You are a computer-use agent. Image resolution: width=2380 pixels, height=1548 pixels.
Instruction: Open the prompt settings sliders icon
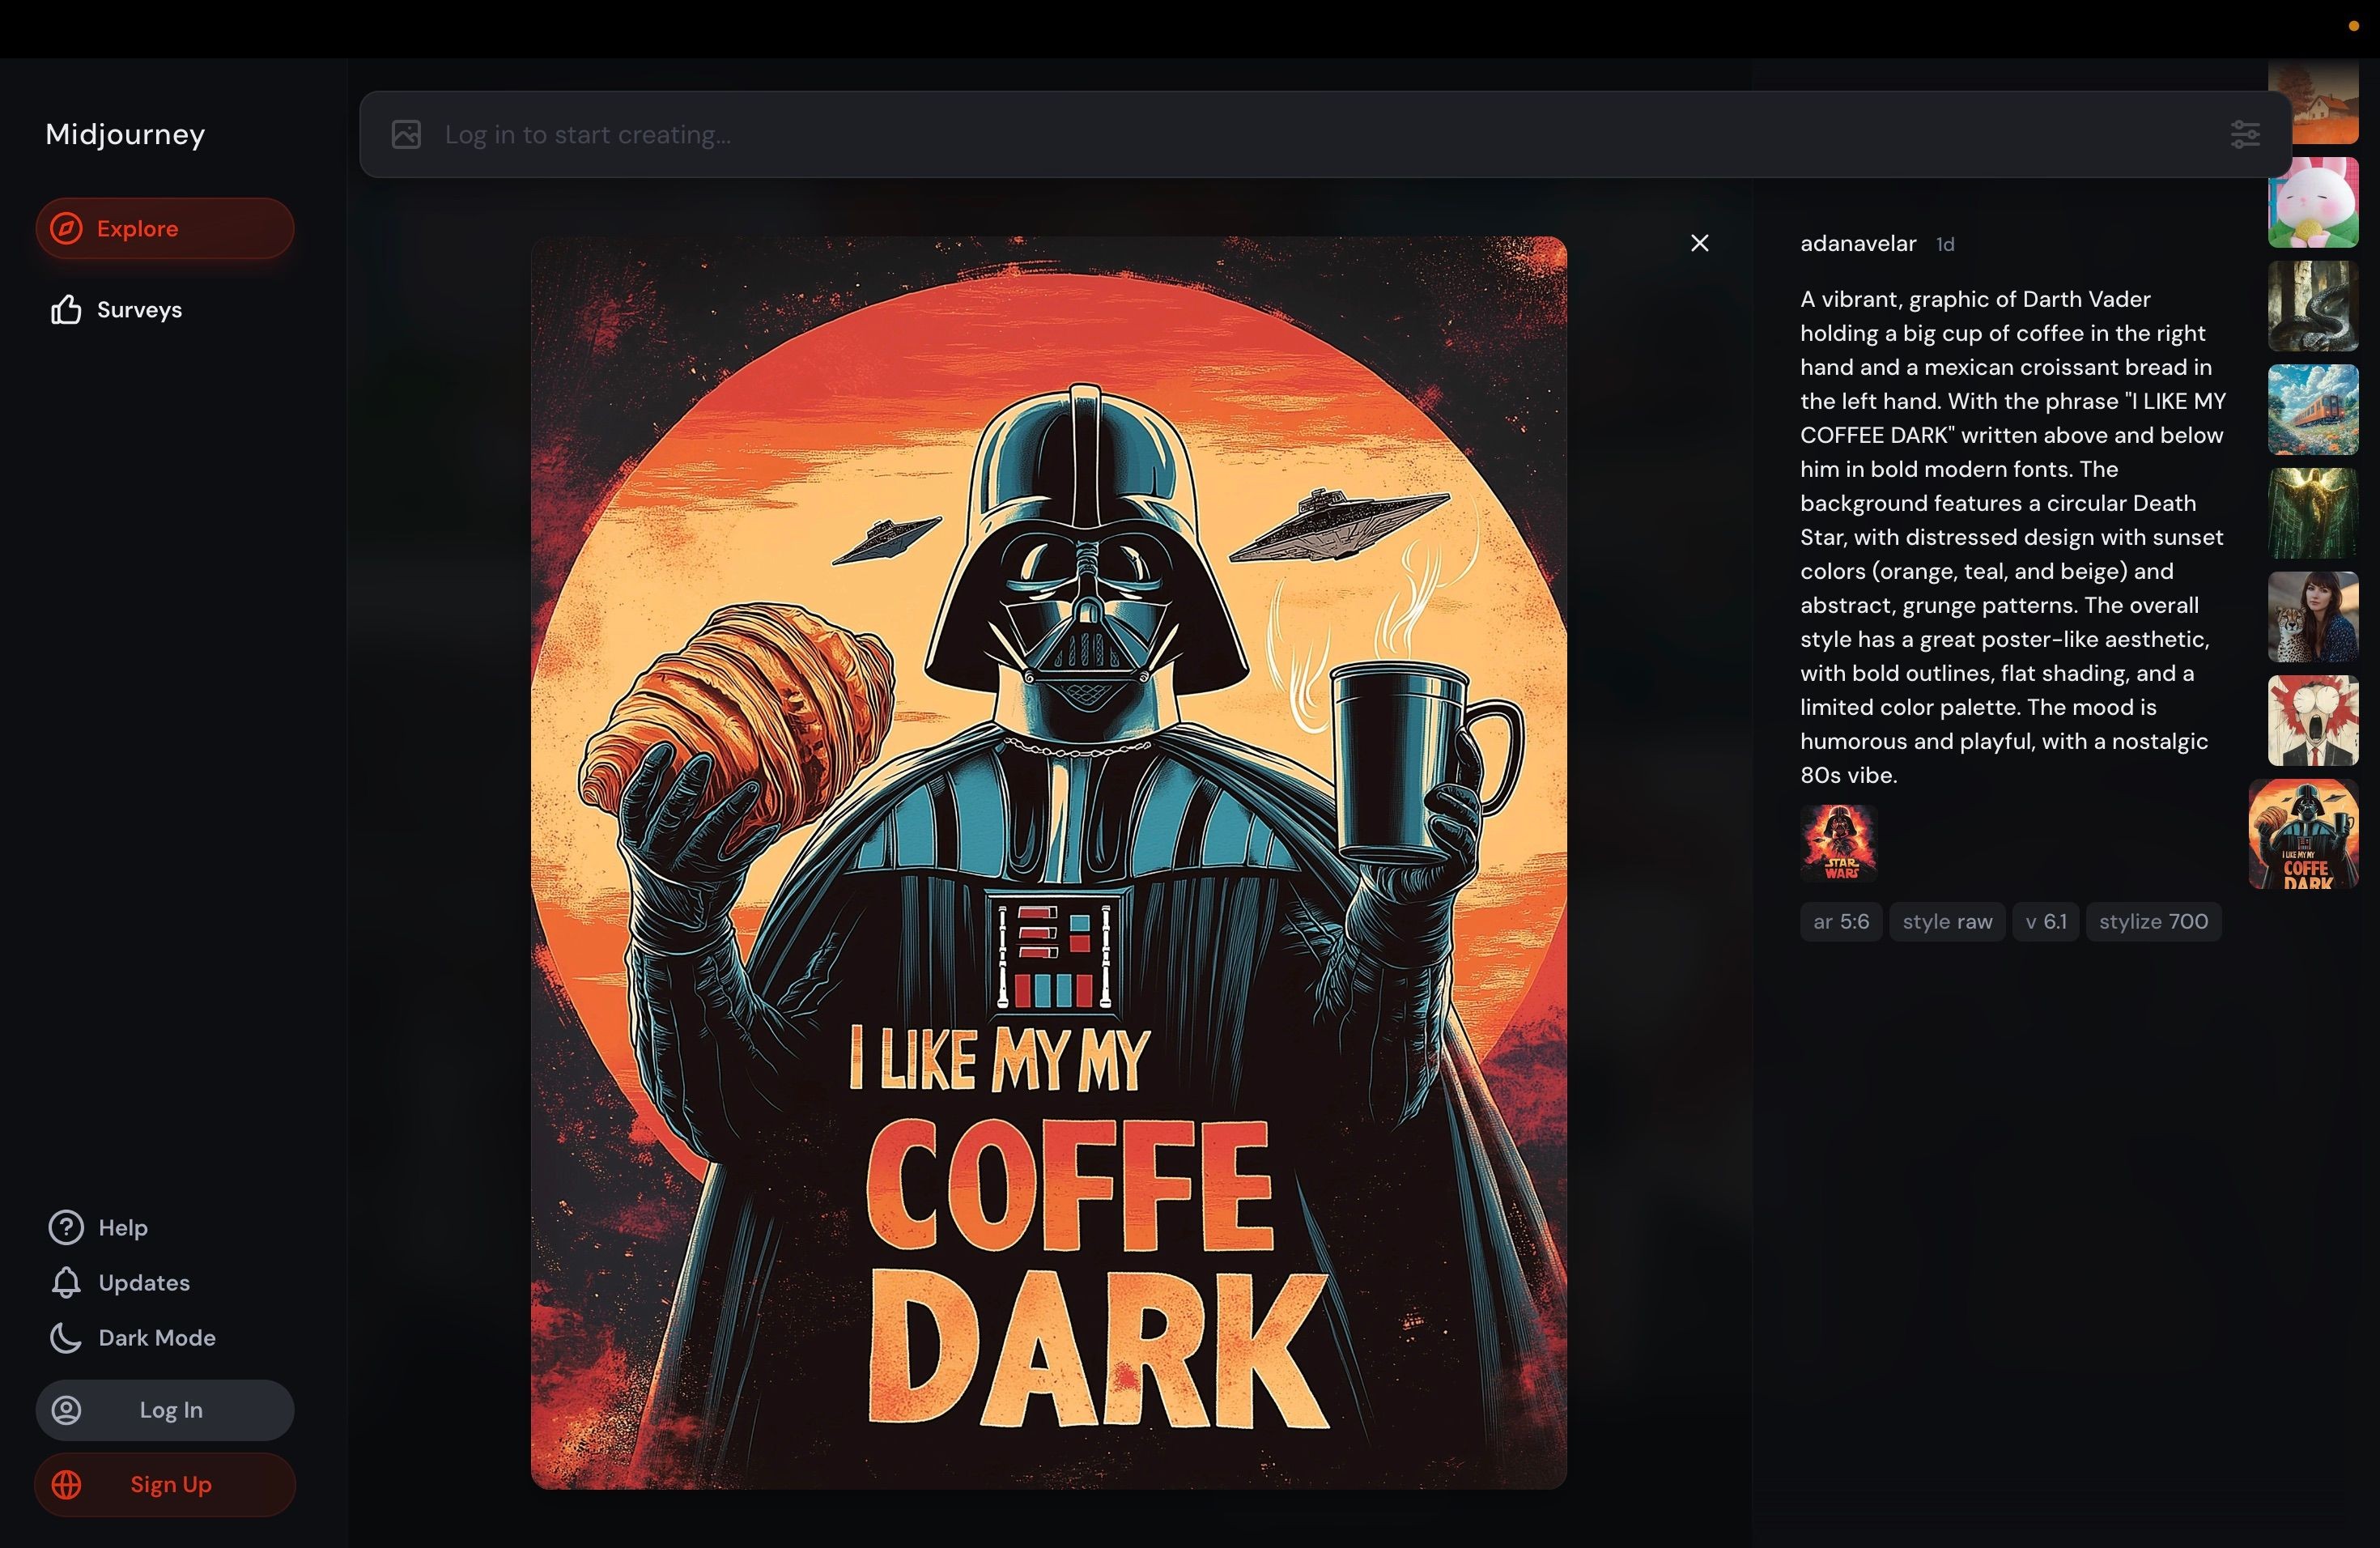[x=2245, y=134]
